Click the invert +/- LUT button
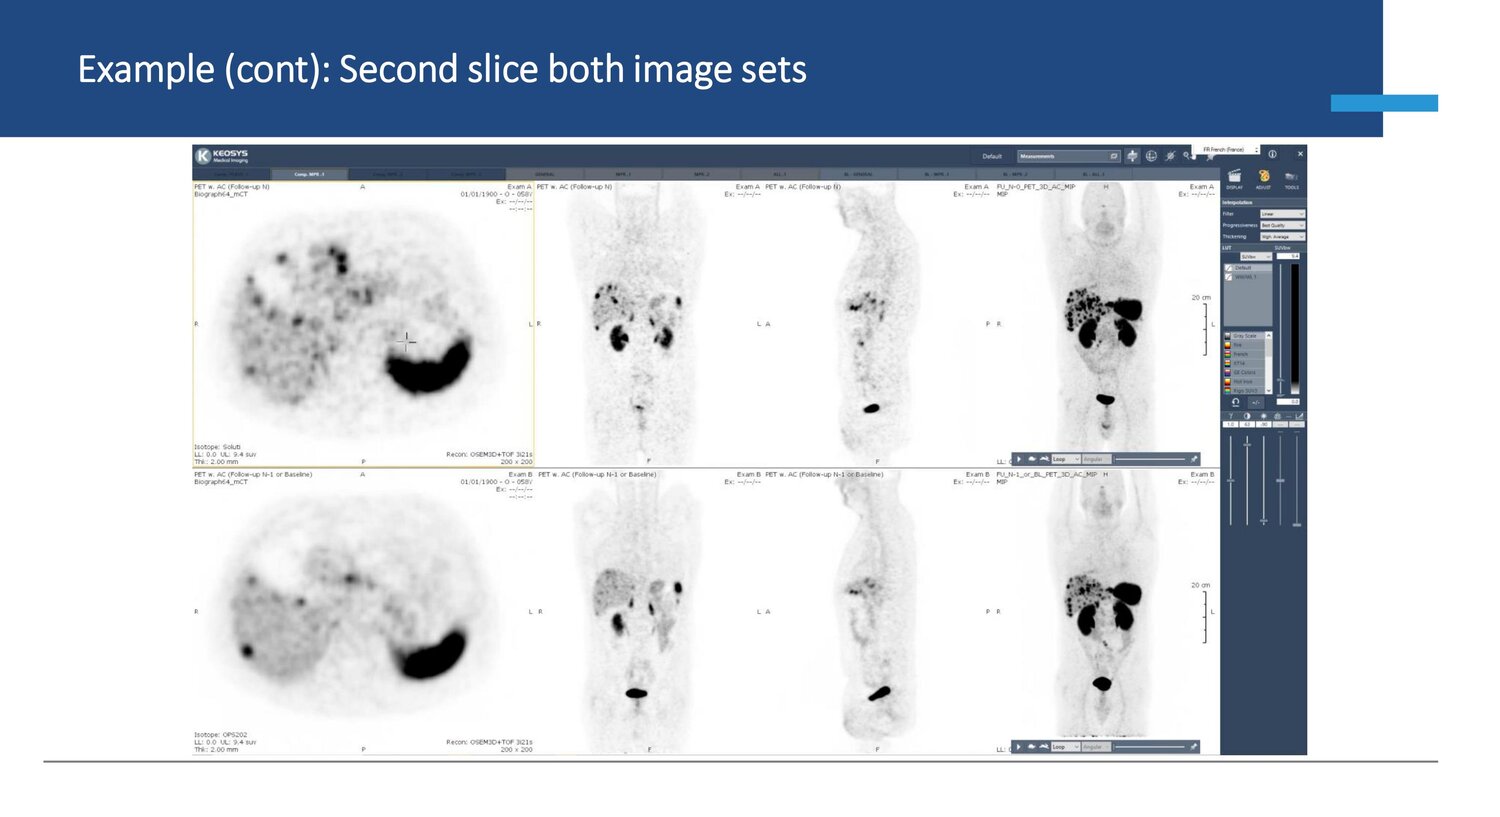1500x817 pixels. [x=1256, y=402]
